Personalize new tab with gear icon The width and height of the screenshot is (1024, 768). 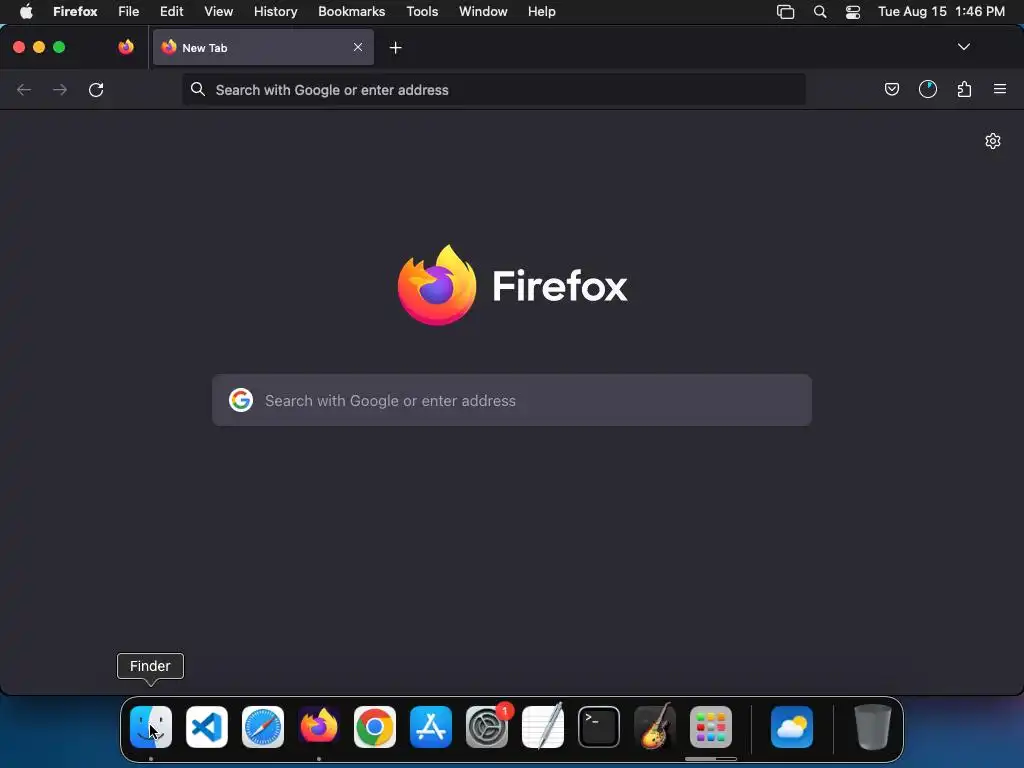point(993,141)
